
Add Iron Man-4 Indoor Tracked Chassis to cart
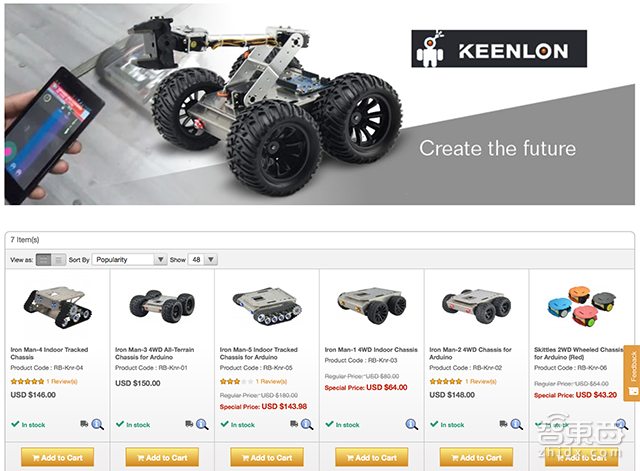[58, 458]
